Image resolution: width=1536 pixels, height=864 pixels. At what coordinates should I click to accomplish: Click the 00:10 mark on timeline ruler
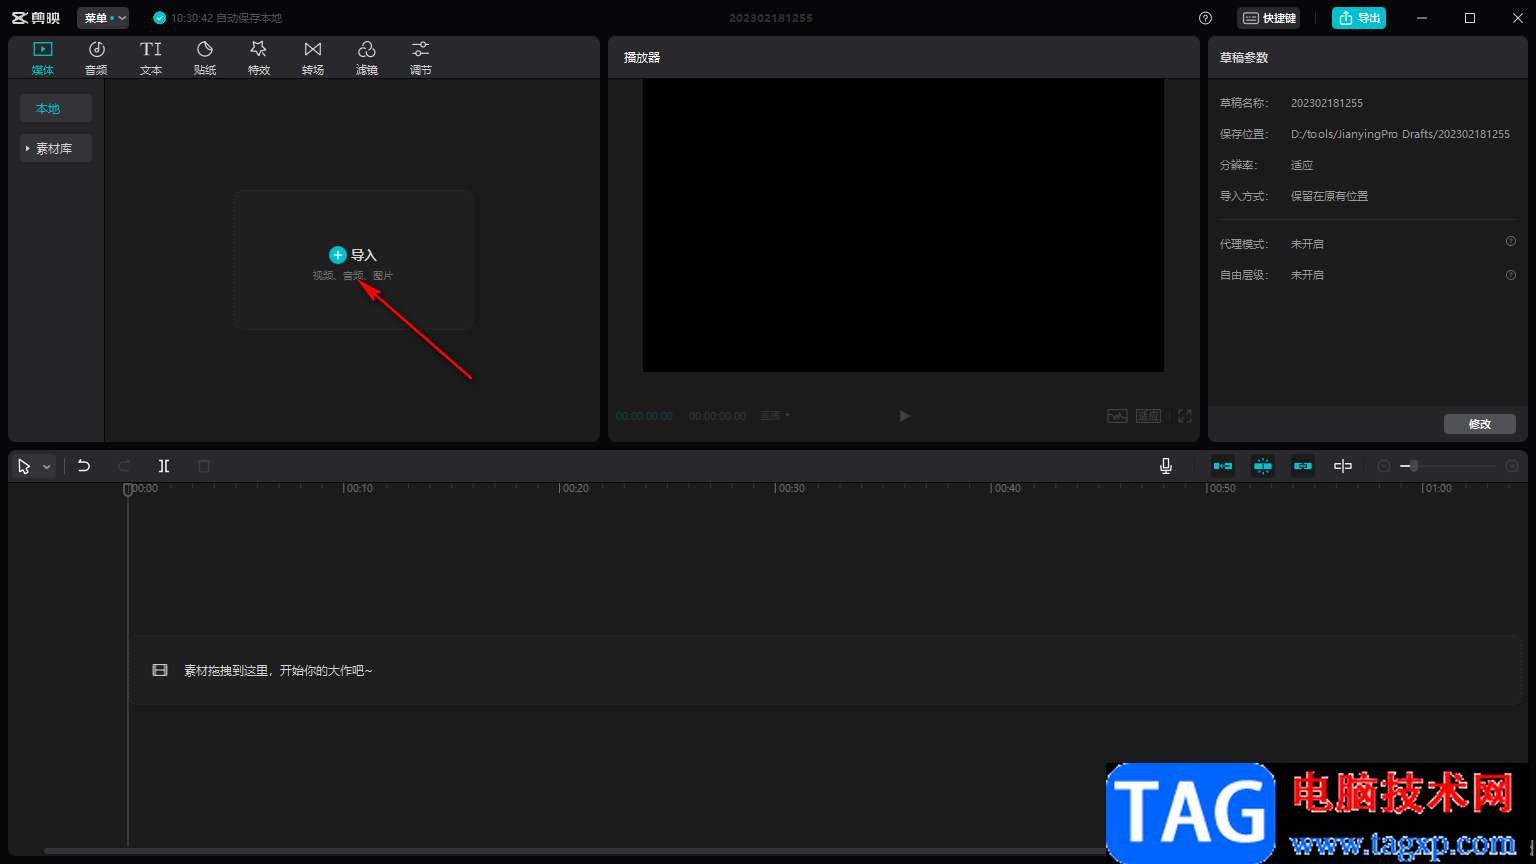358,489
